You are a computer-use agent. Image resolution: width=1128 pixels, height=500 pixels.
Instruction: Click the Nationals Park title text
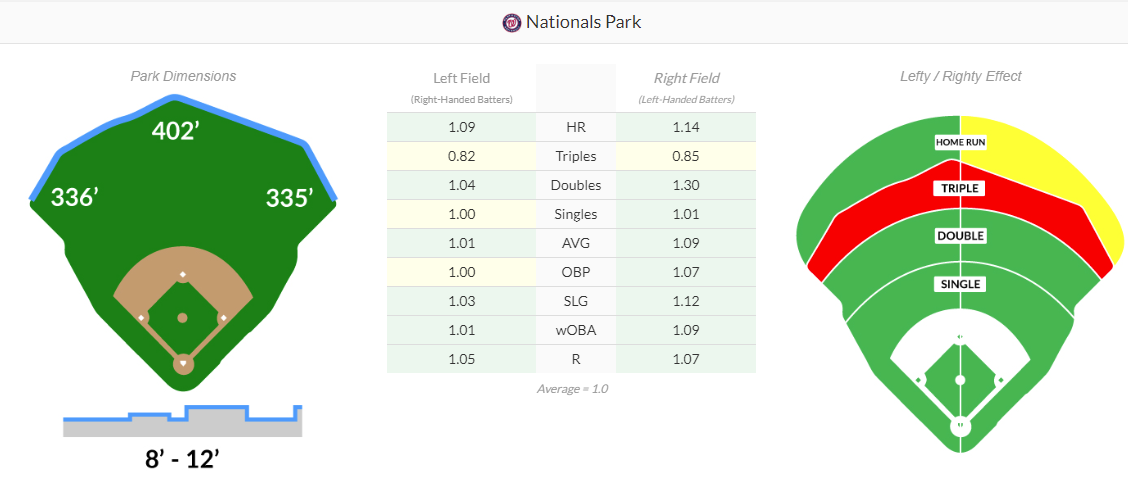coord(584,22)
